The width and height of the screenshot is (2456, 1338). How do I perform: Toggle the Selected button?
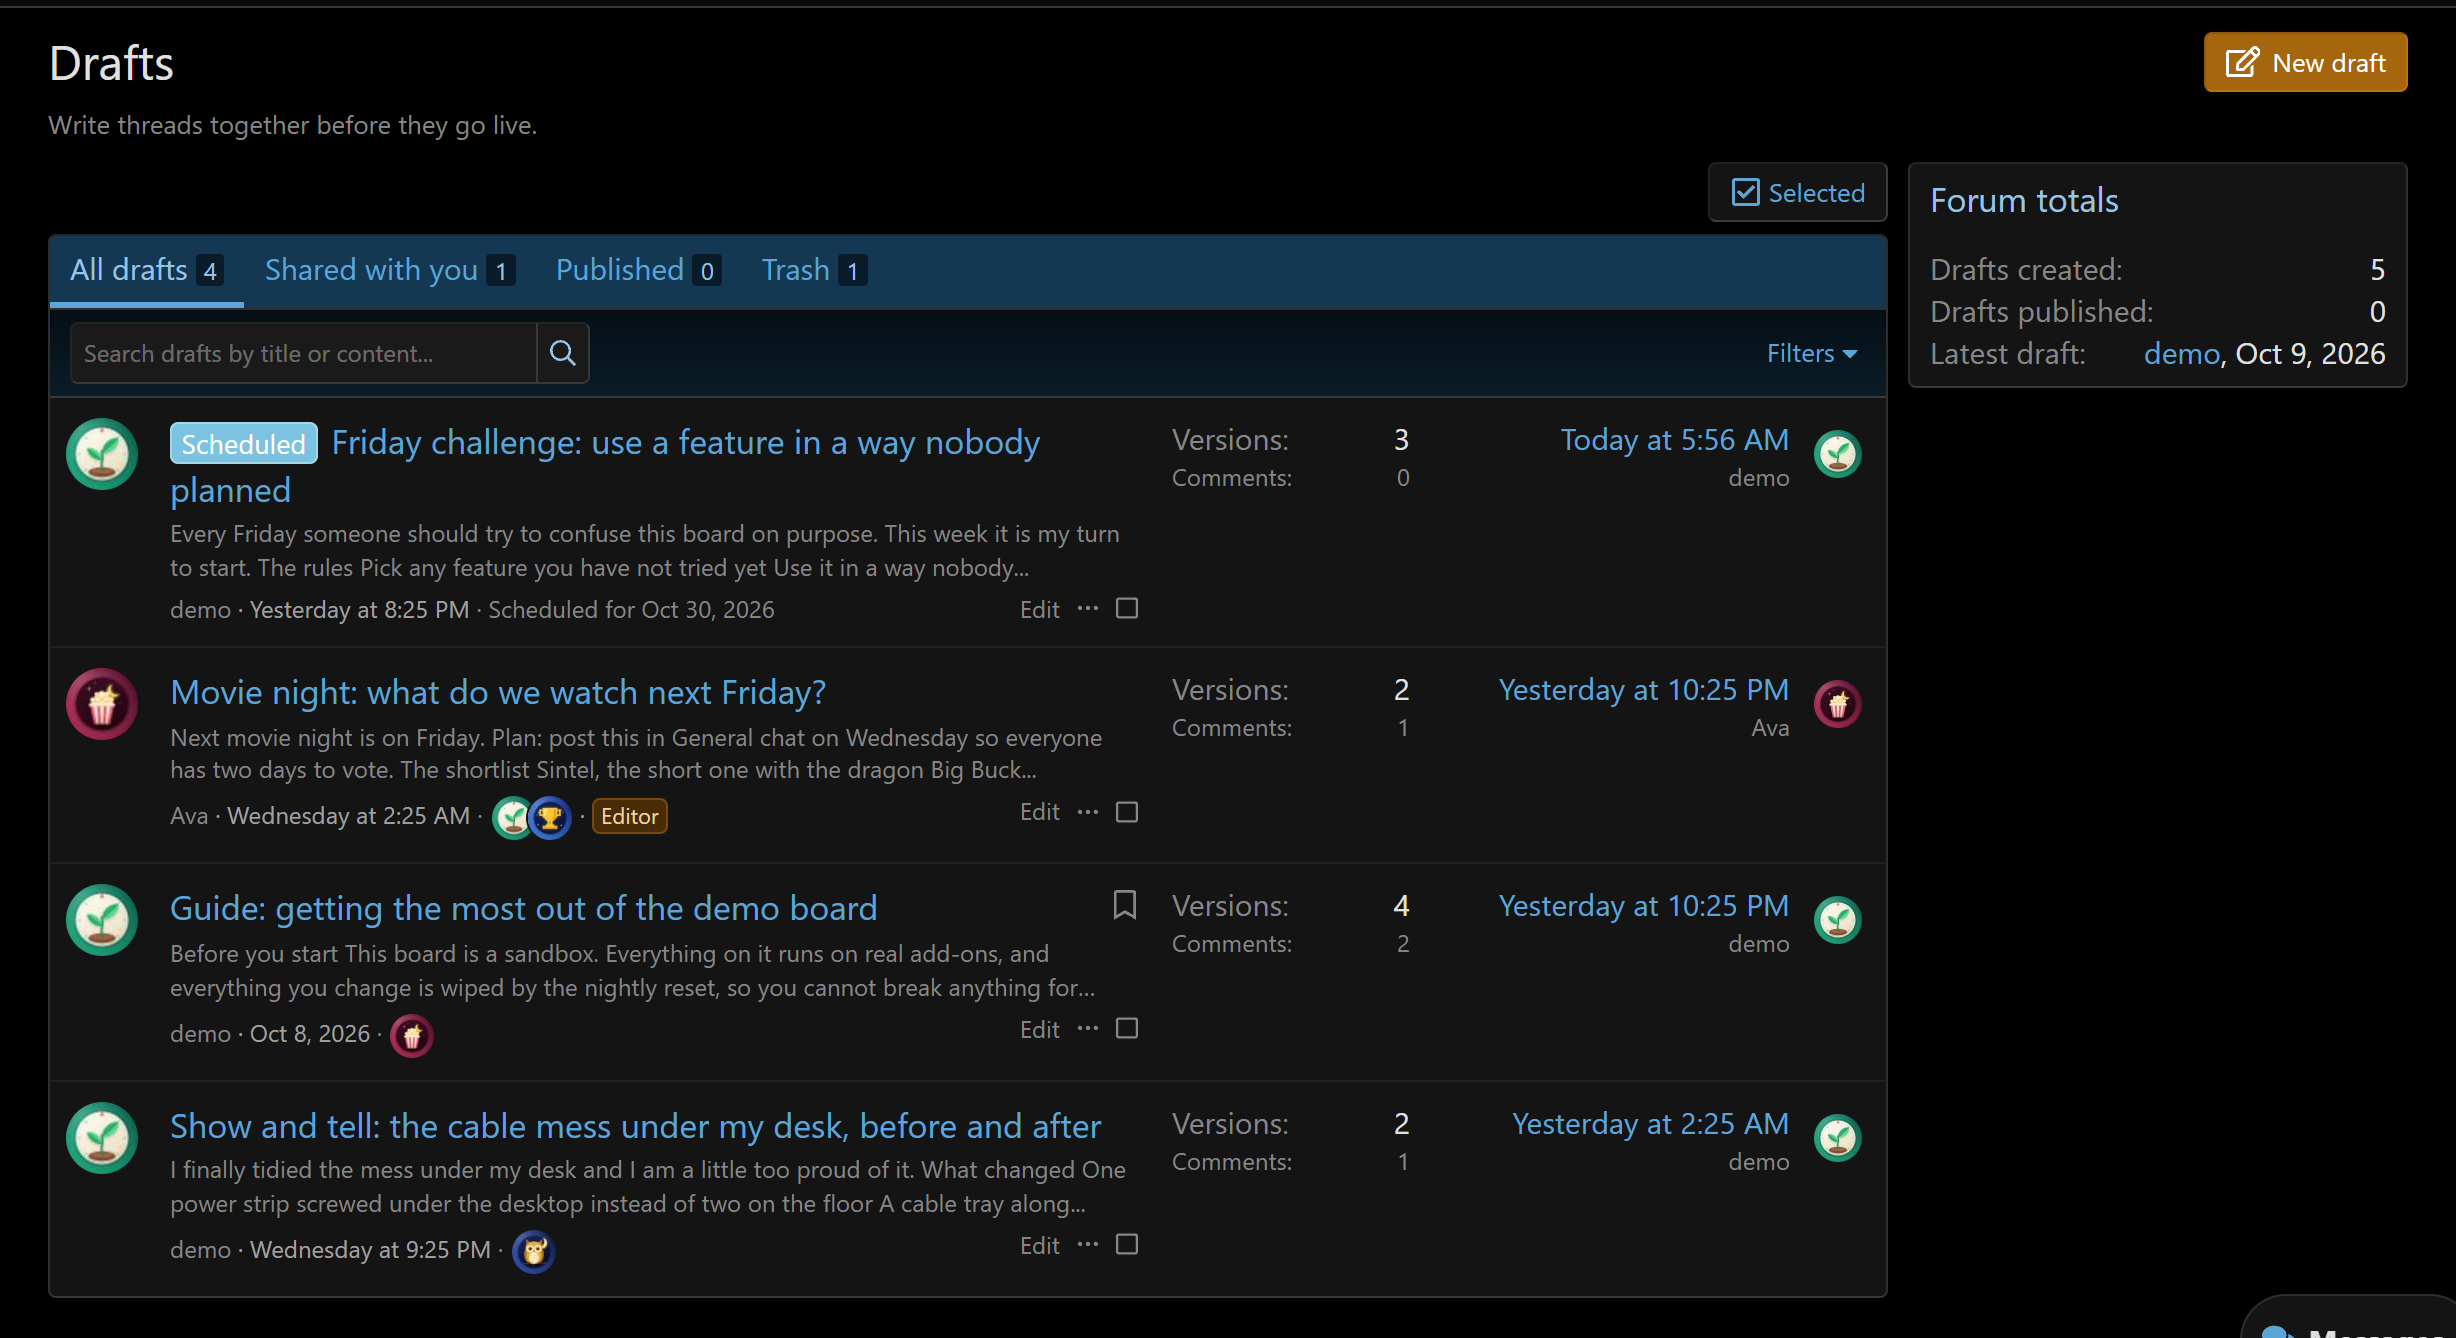tap(1798, 192)
